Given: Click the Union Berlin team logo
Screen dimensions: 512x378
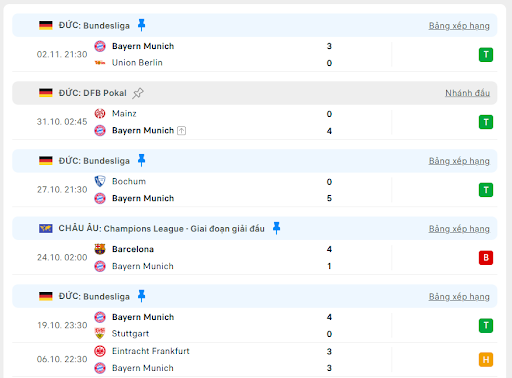Looking at the screenshot, I should pos(100,63).
